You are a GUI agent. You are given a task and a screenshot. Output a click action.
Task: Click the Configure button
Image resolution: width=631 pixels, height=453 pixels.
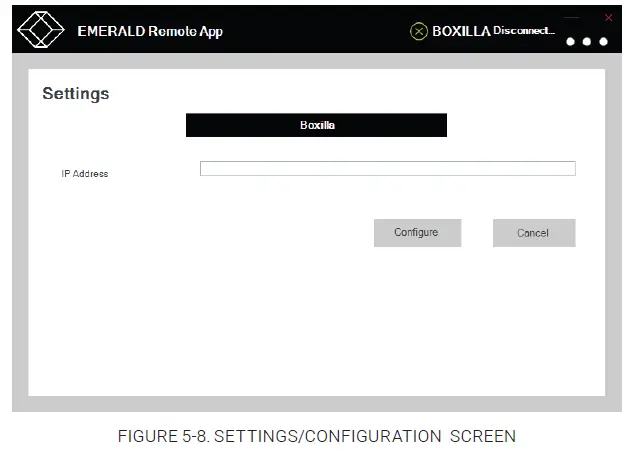(x=417, y=233)
